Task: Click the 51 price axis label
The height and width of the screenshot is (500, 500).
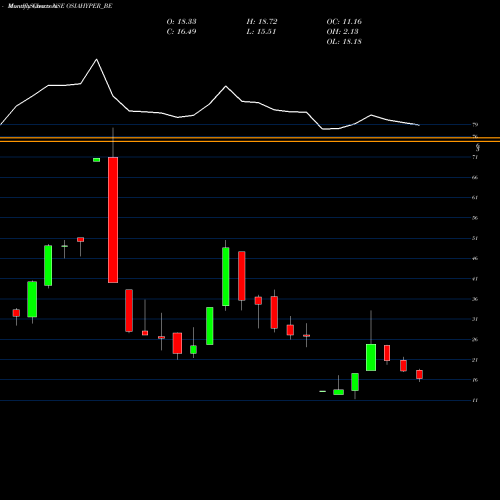Action: [475, 238]
